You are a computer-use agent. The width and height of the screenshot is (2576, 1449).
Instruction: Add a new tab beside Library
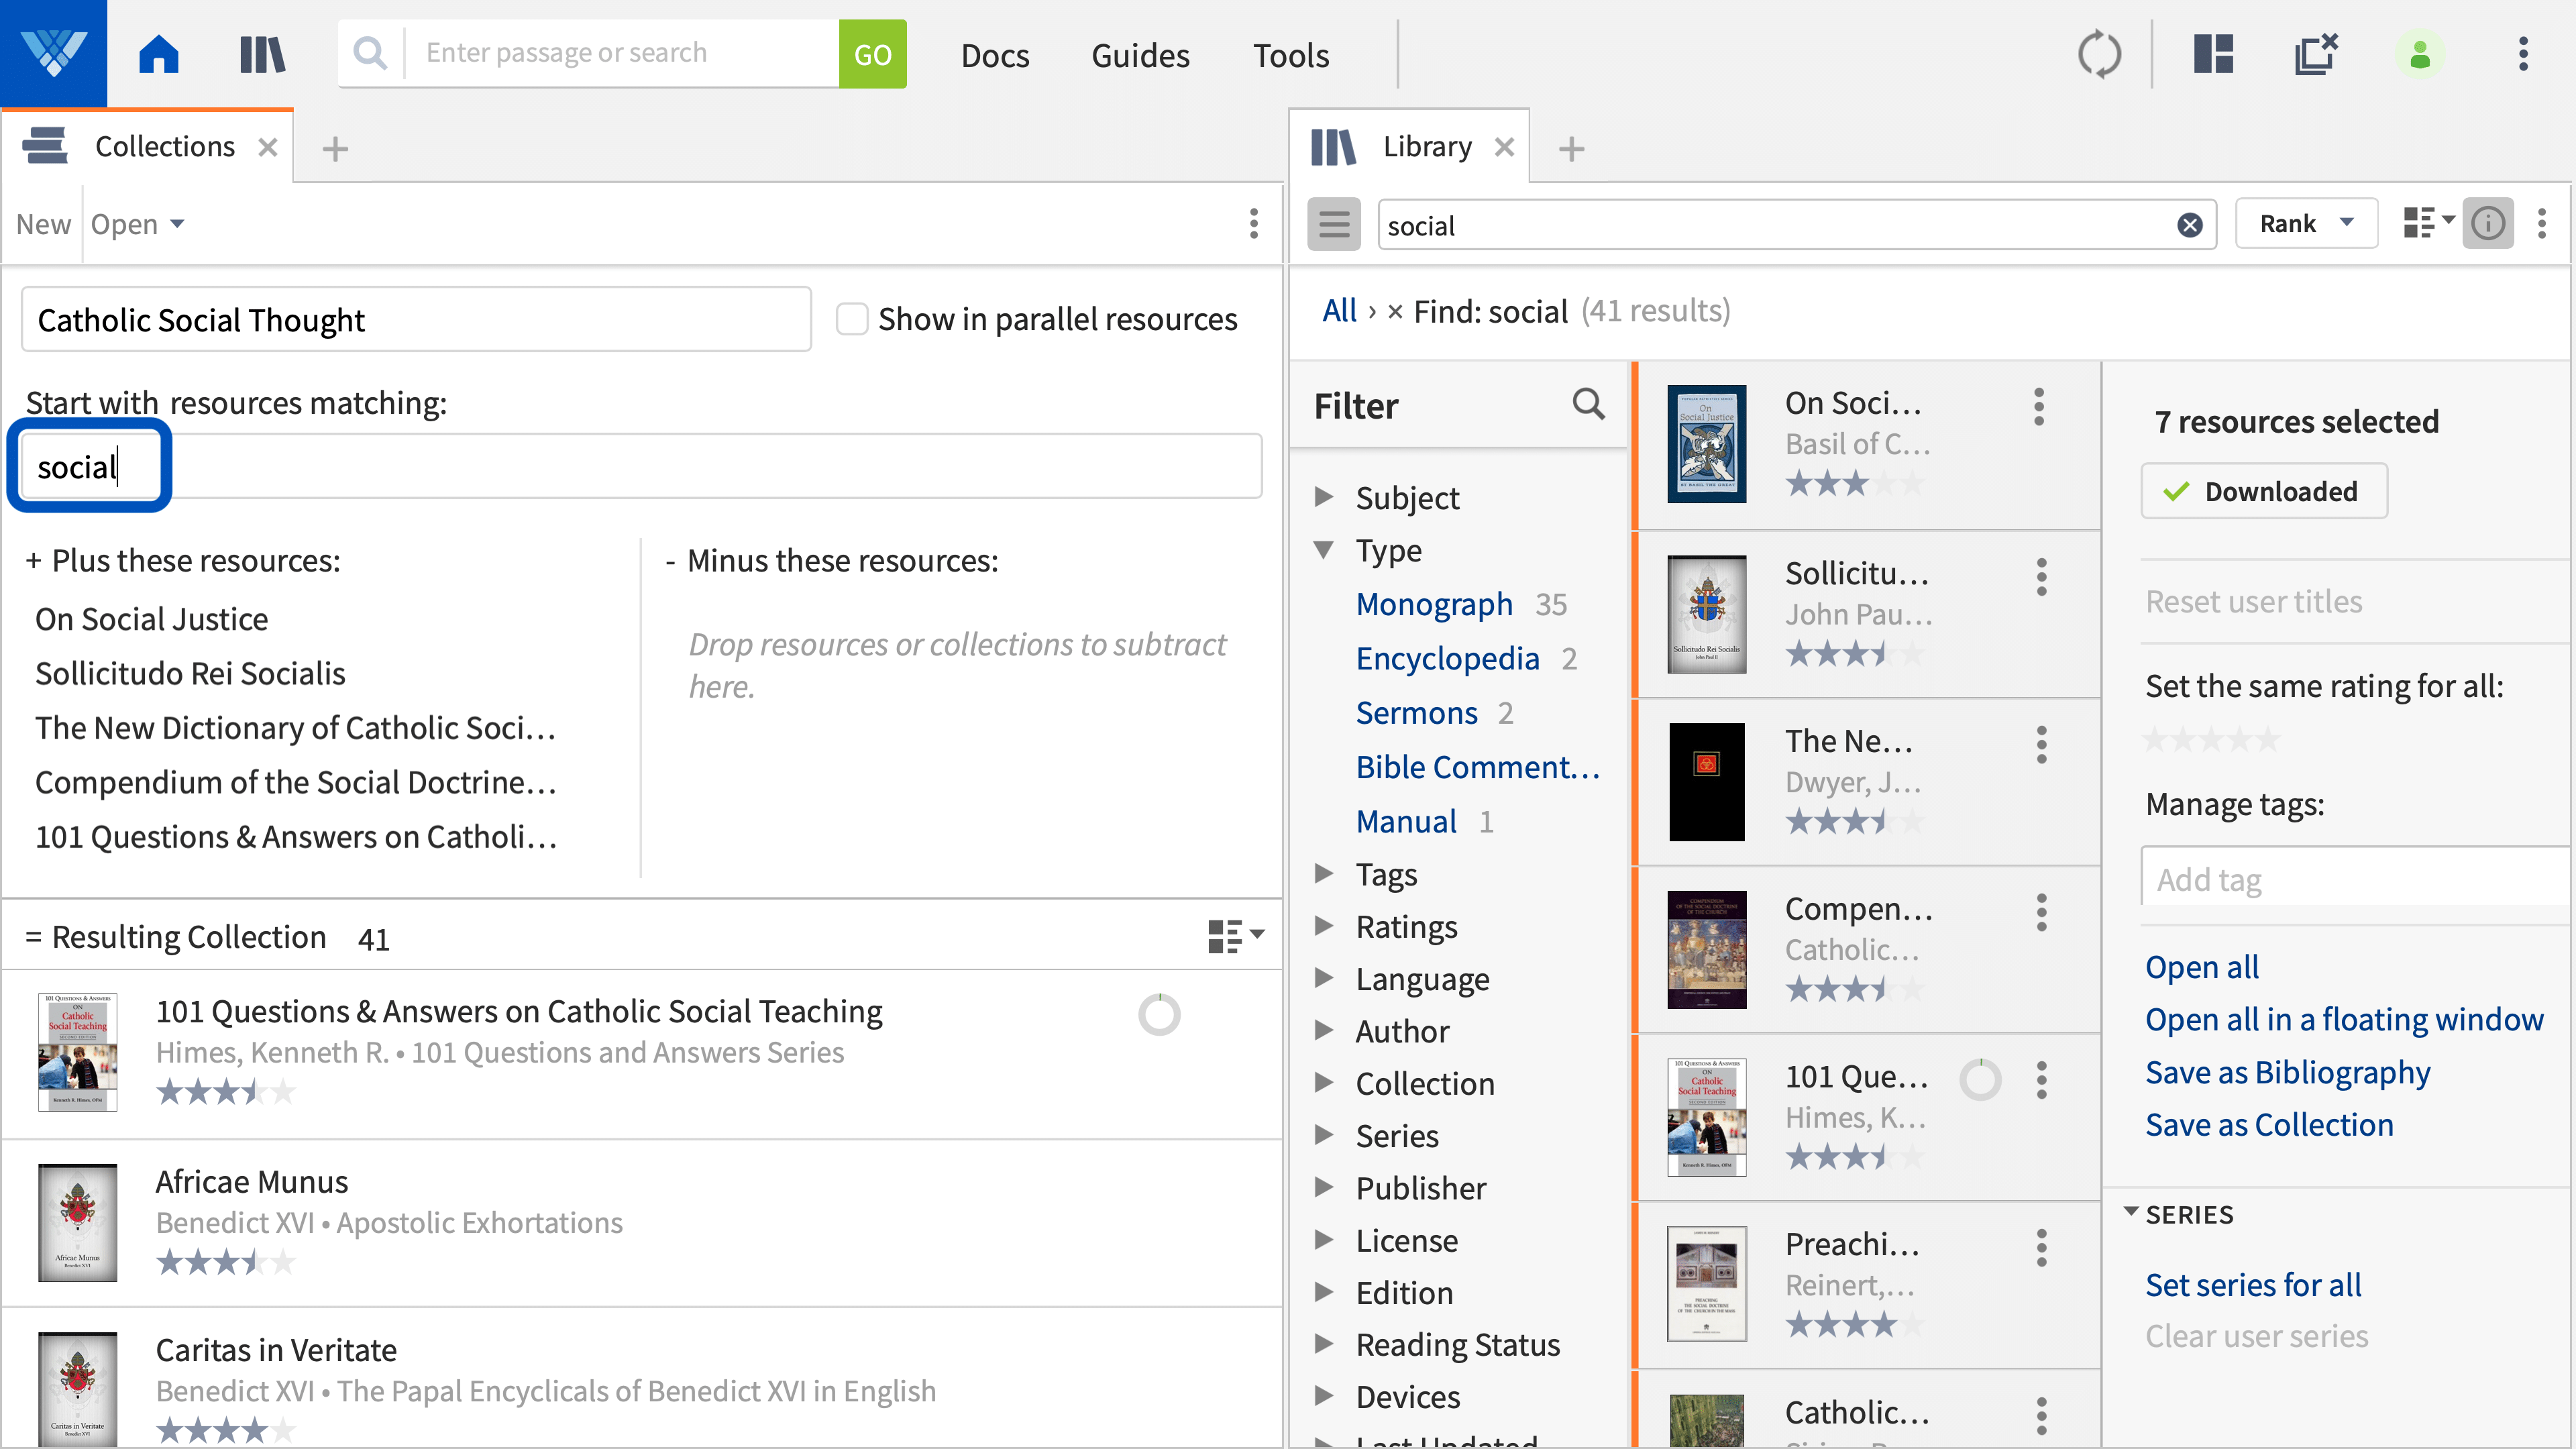[x=1571, y=149]
